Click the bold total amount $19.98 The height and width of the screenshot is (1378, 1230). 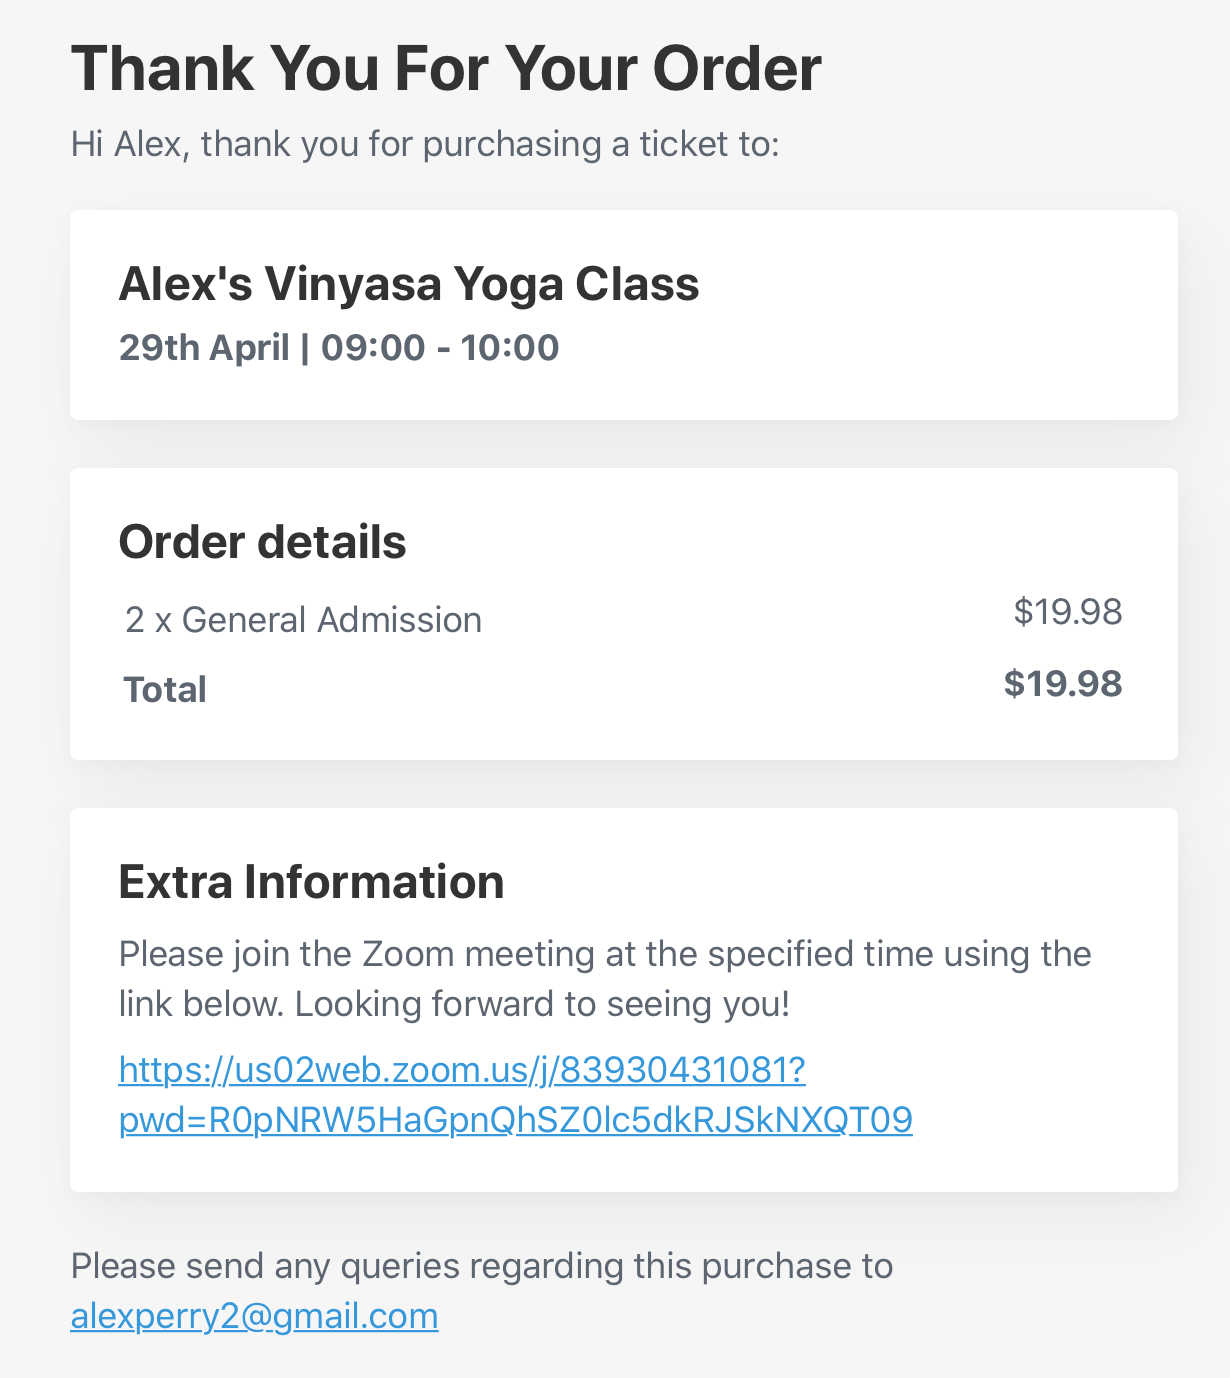[x=1063, y=684]
